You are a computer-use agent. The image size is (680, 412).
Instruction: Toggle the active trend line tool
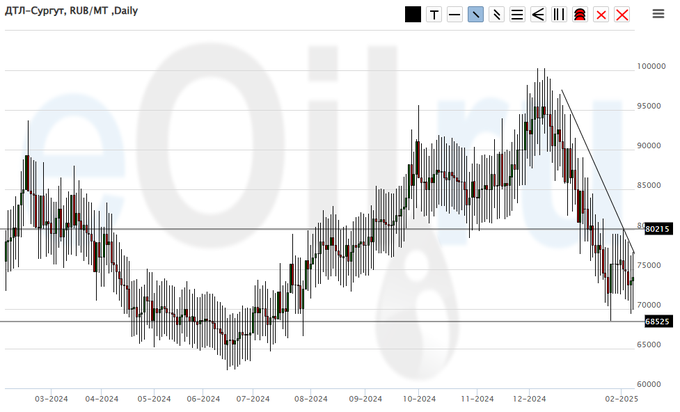[476, 14]
